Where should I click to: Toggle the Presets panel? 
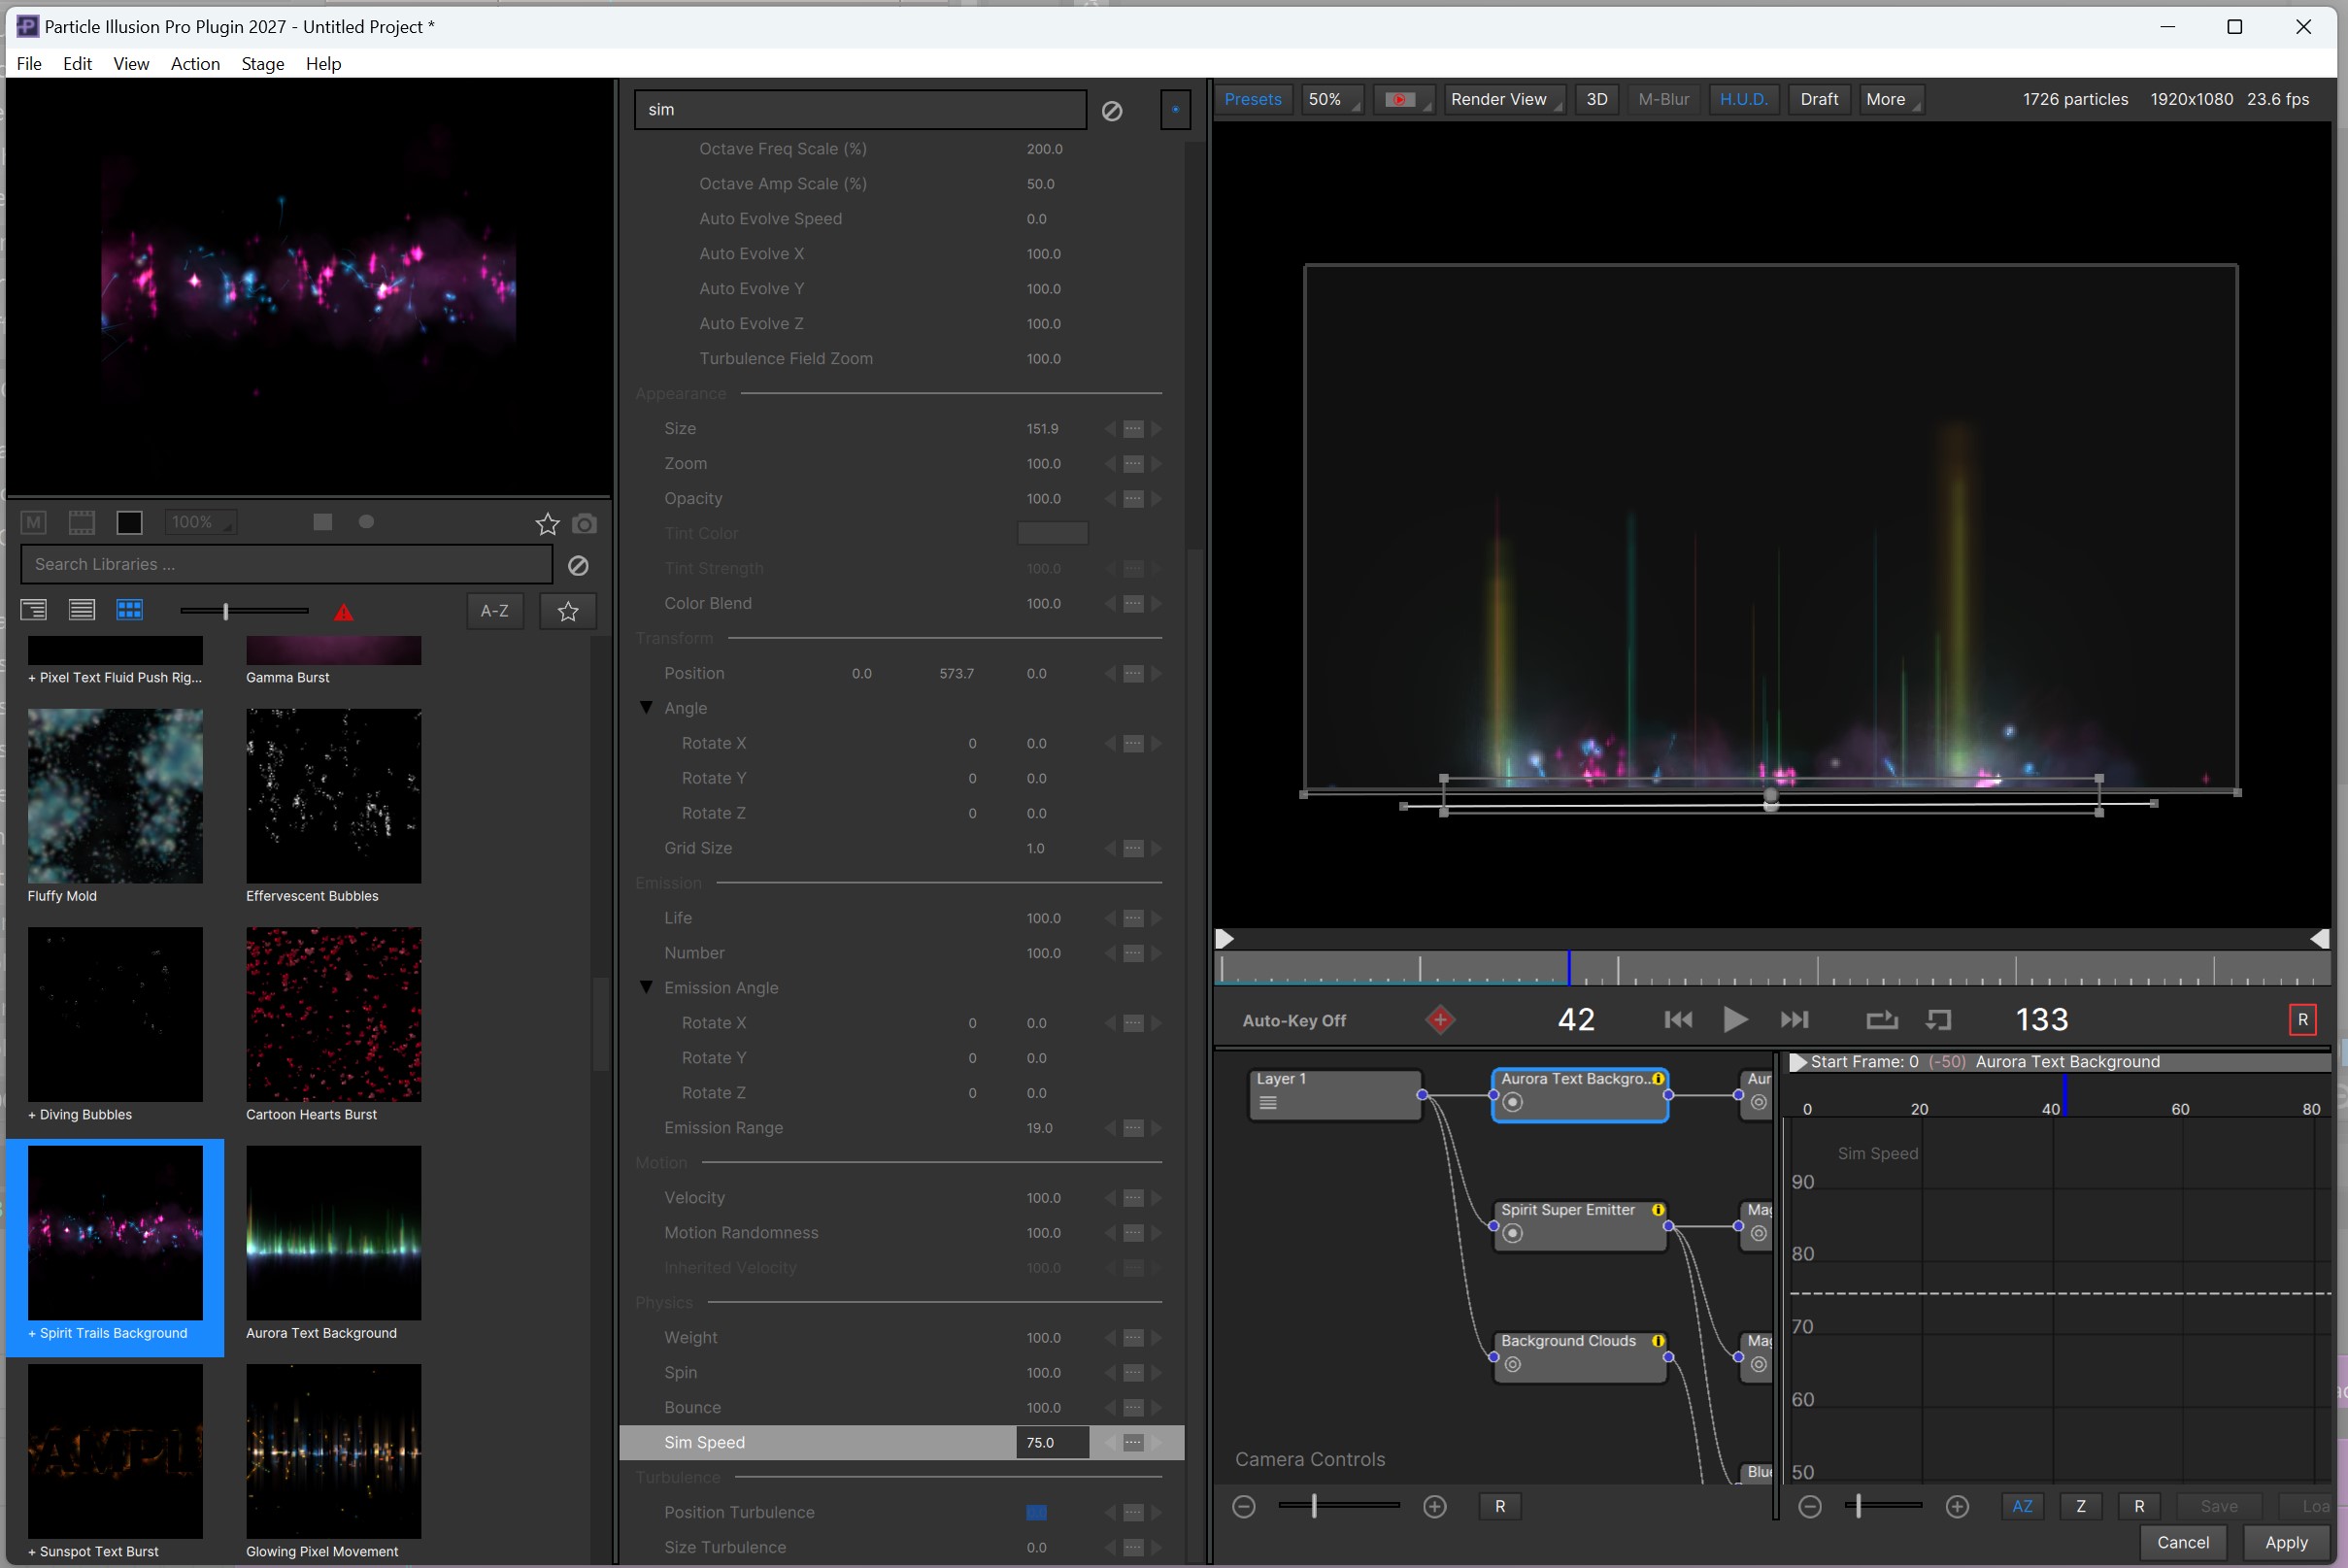click(1252, 99)
